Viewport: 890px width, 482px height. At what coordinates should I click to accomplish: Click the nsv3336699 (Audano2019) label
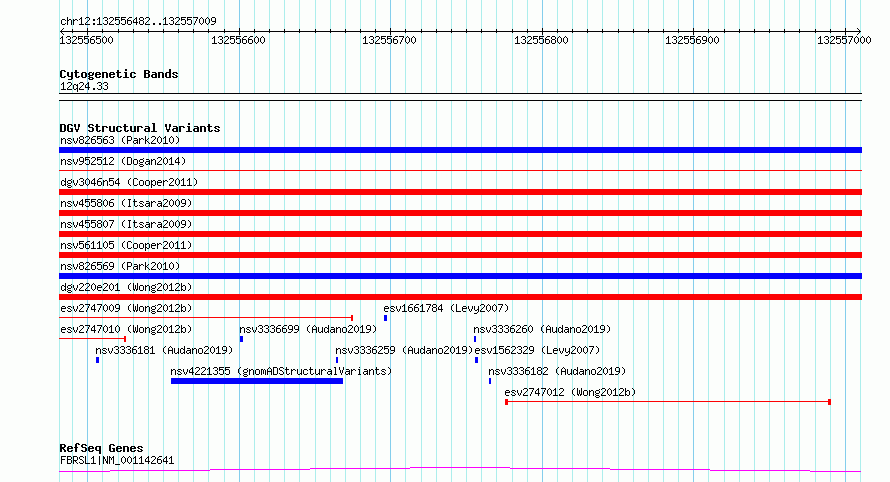coord(308,329)
